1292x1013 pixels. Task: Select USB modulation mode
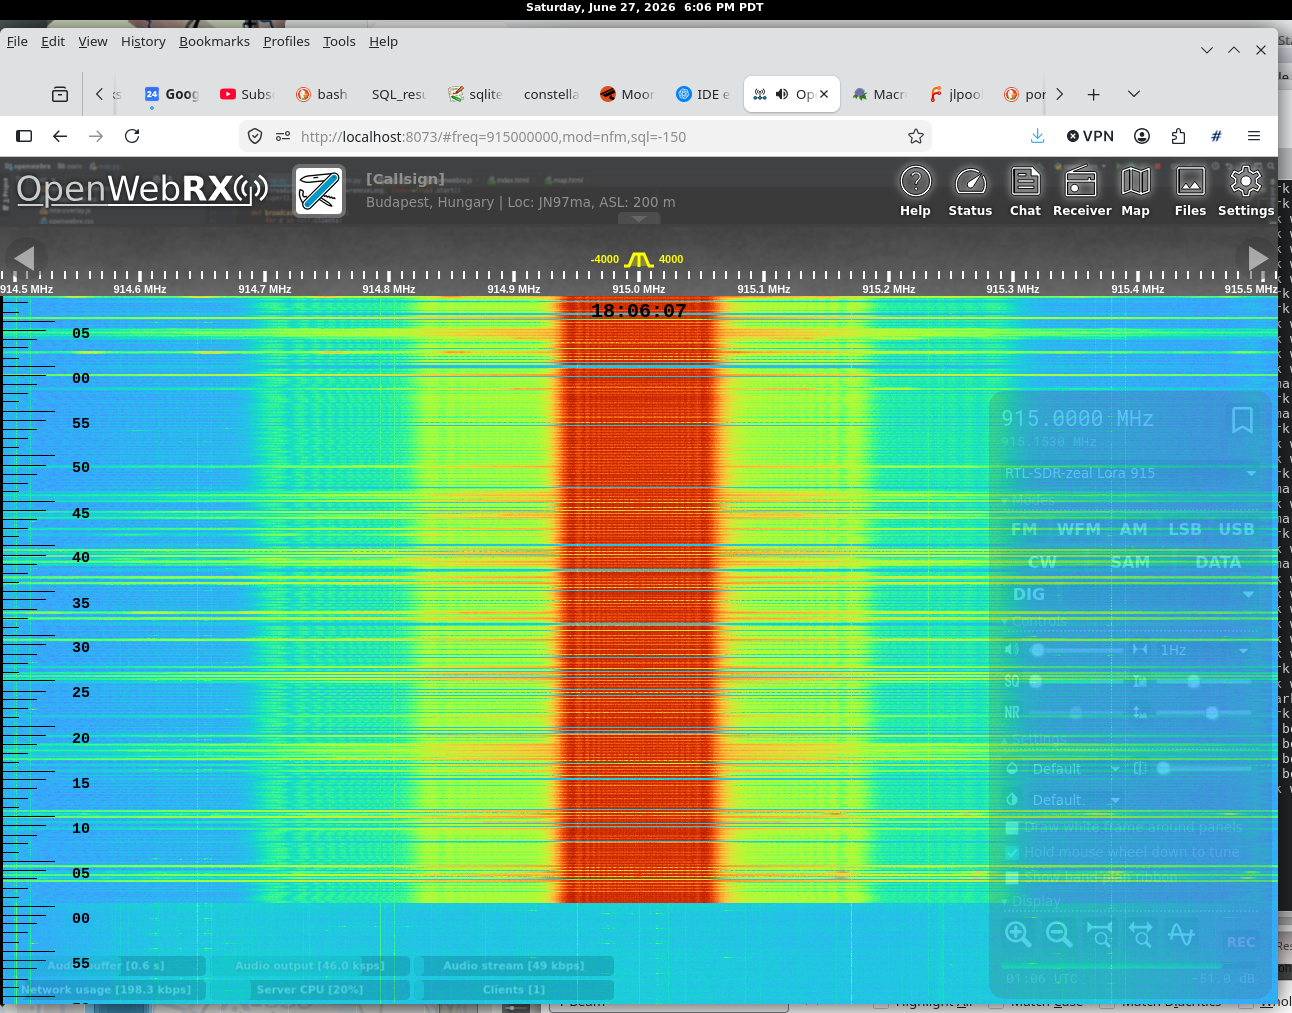pyautogui.click(x=1236, y=529)
